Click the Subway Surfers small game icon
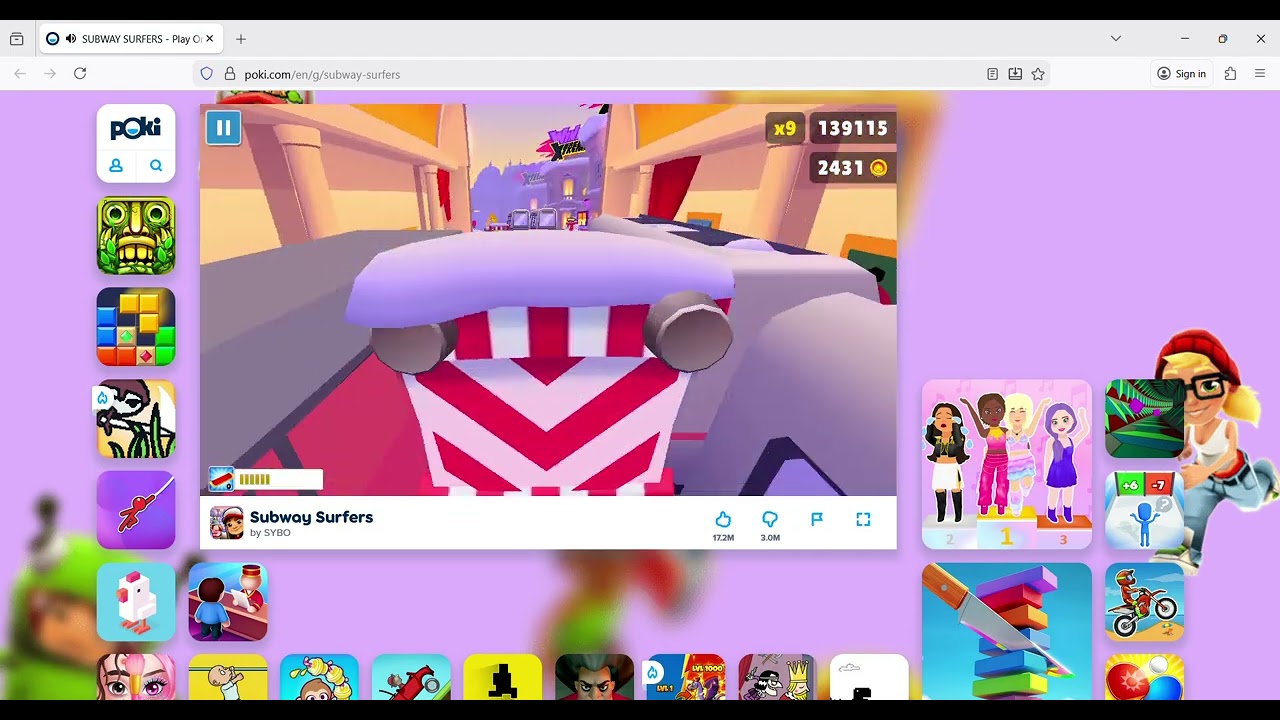 tap(226, 523)
